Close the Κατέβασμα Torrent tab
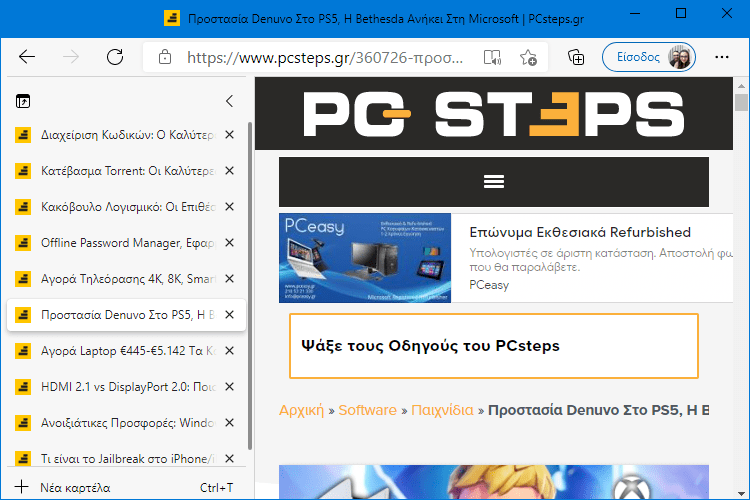Image resolution: width=750 pixels, height=500 pixels. pos(230,171)
